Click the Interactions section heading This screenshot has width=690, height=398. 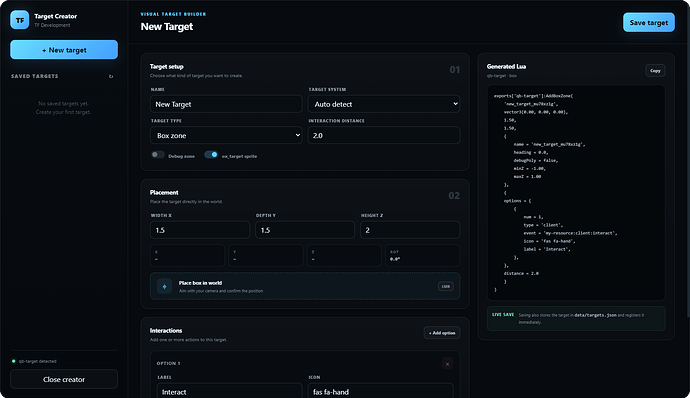coord(166,331)
